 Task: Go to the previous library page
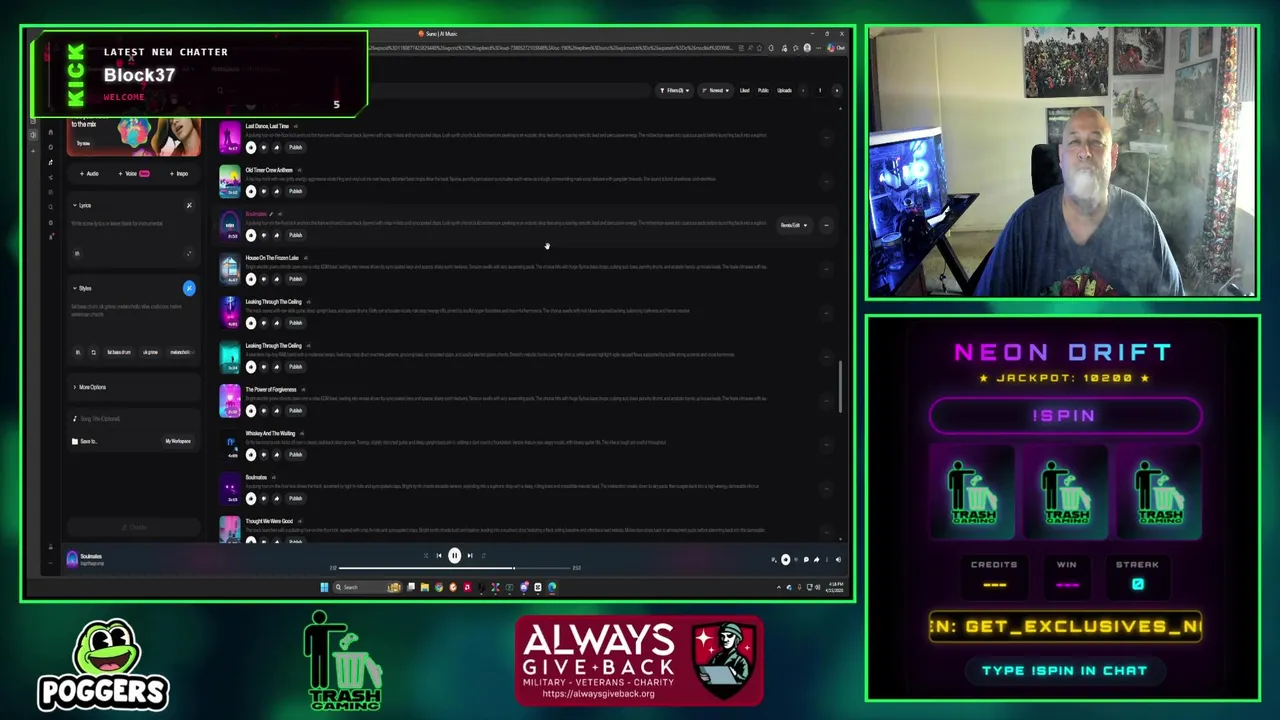[x=805, y=91]
